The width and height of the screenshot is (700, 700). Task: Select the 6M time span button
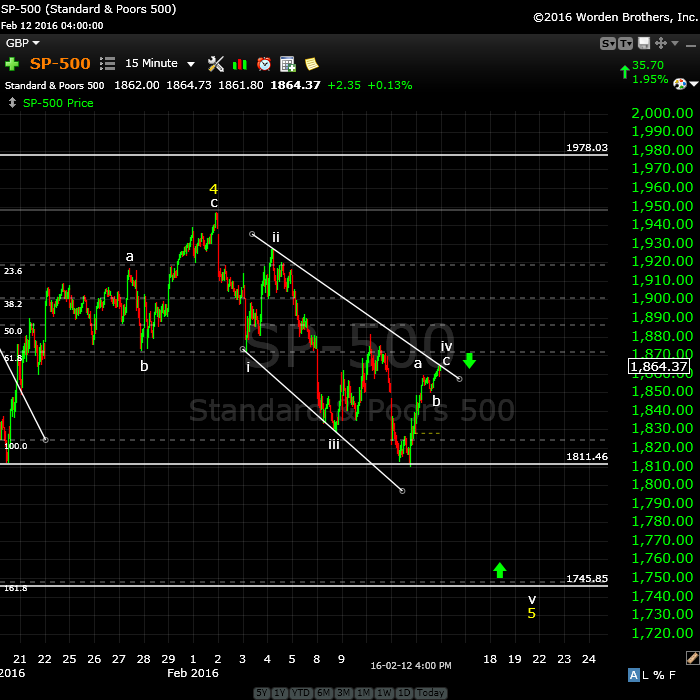[323, 693]
